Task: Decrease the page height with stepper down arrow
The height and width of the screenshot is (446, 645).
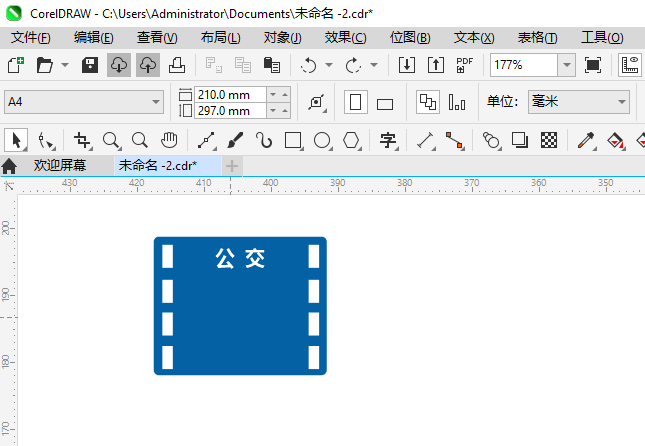Action: pyautogui.click(x=273, y=111)
